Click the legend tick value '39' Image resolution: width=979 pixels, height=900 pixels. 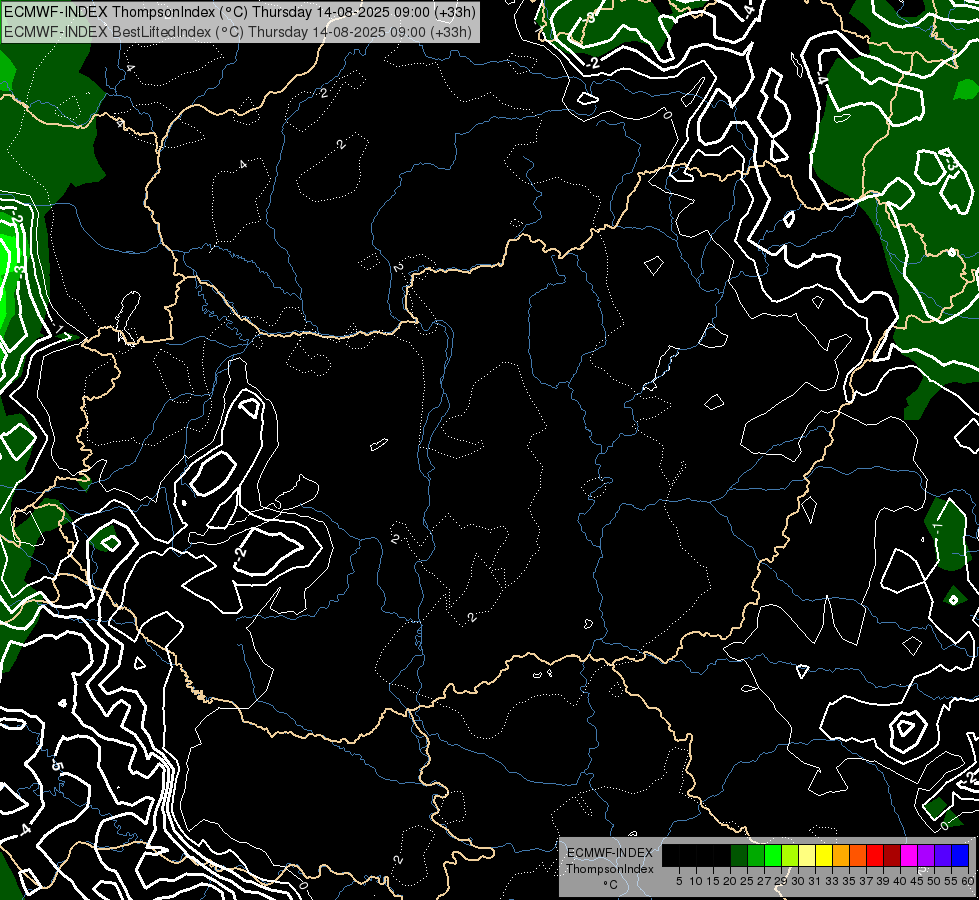[883, 881]
